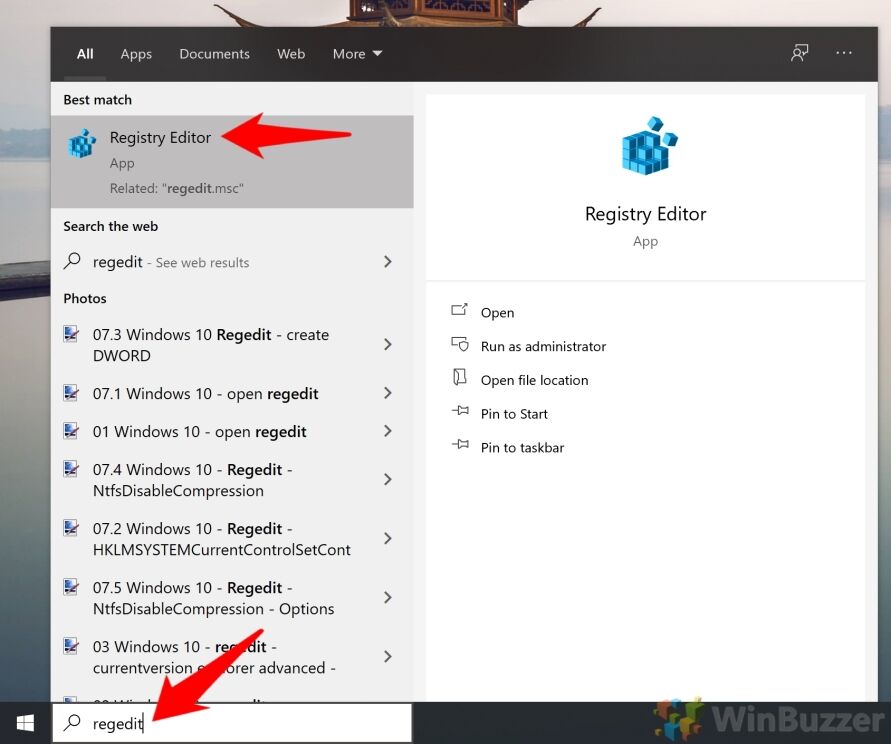Viewport: 891px width, 744px height.
Task: Click the feedback person icon in header
Action: tap(799, 53)
